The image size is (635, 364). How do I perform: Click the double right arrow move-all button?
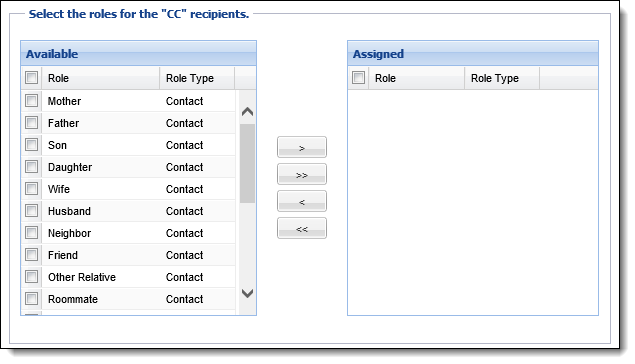[302, 175]
